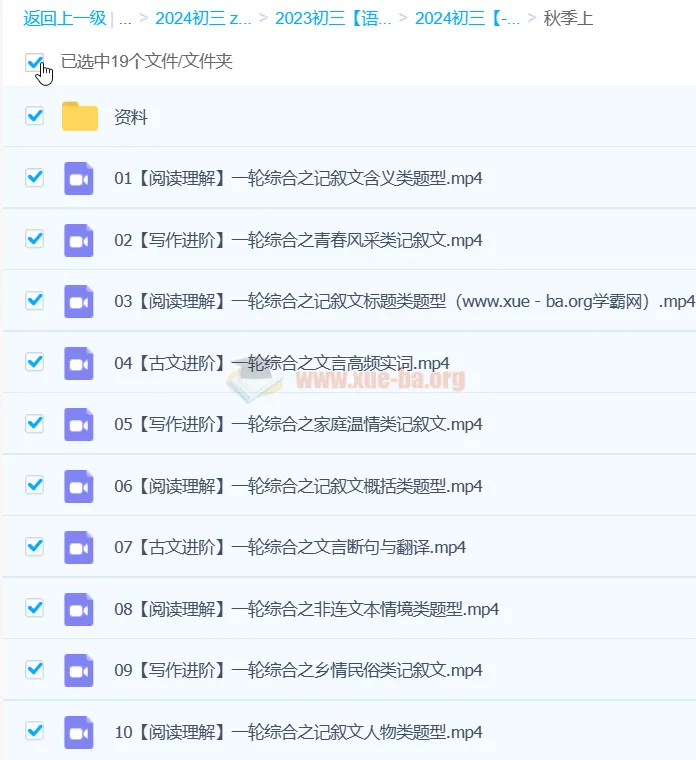Open the 2024初三【-... breadcrumb folder
The image size is (696, 760).
pos(467,18)
